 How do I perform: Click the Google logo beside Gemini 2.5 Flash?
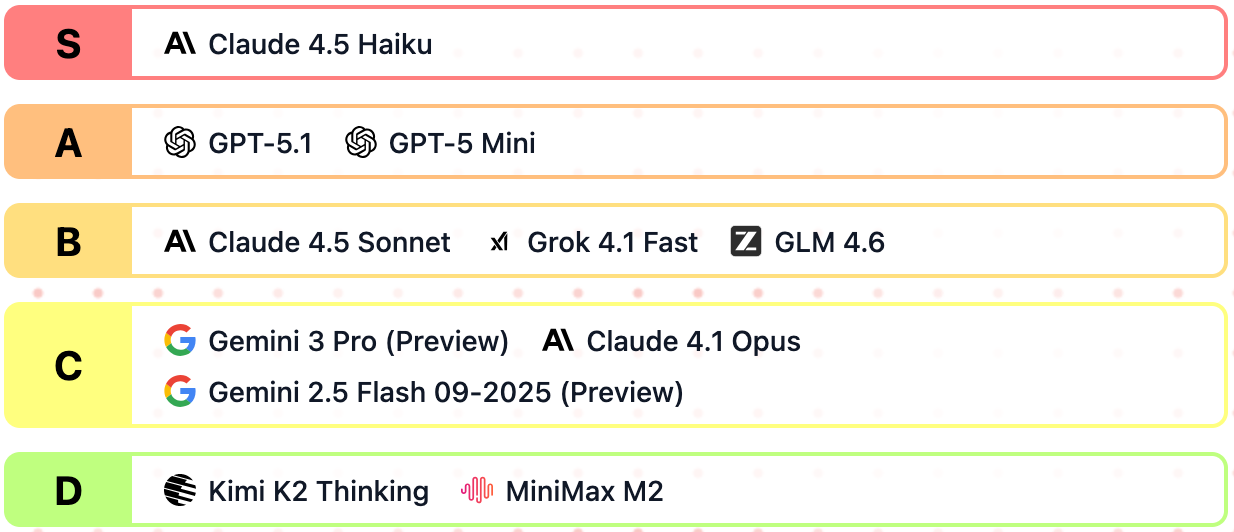180,391
